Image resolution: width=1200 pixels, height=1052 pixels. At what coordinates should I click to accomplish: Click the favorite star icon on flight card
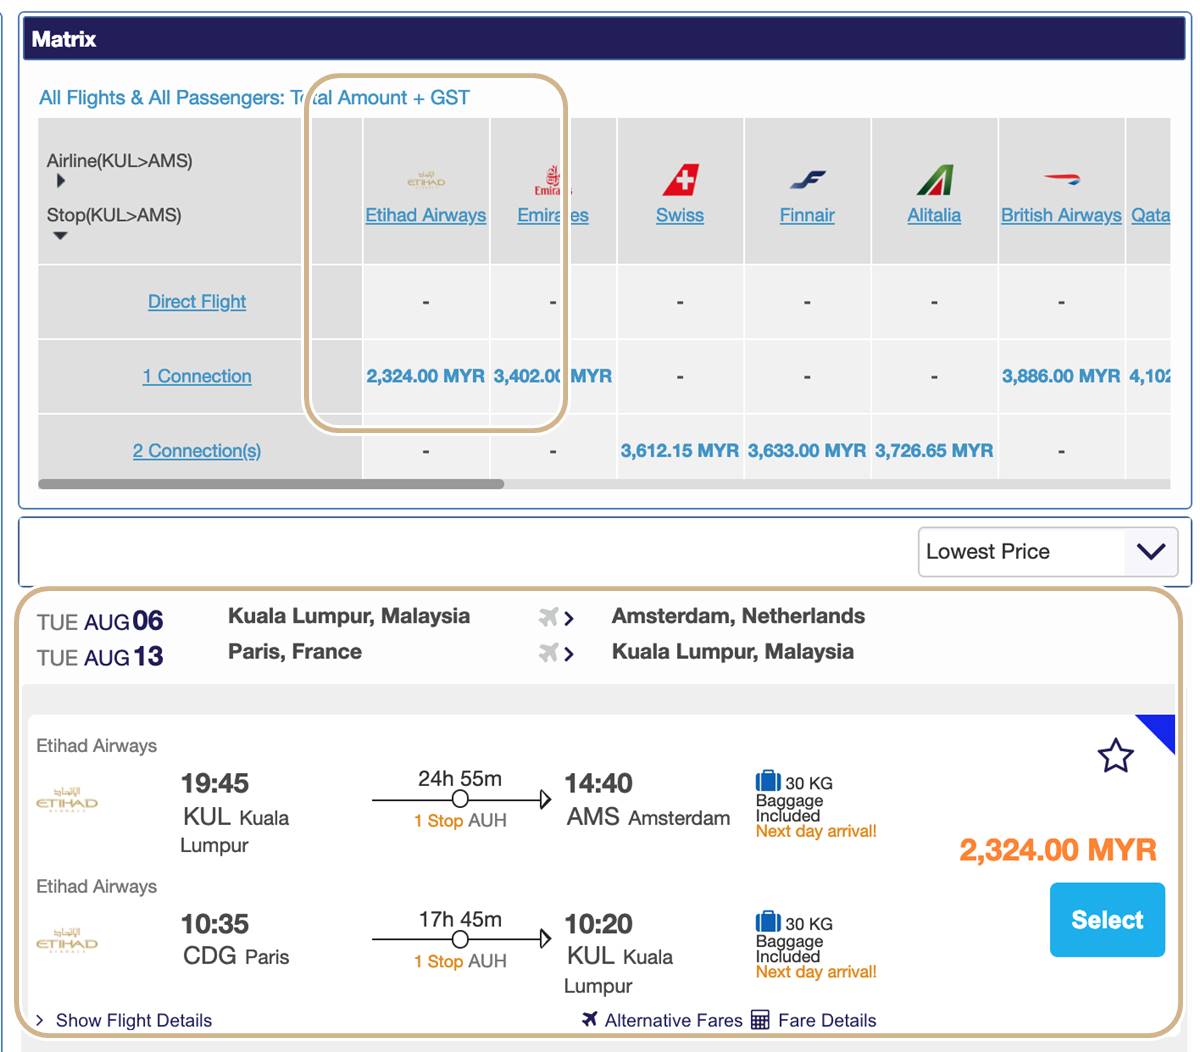click(1115, 755)
